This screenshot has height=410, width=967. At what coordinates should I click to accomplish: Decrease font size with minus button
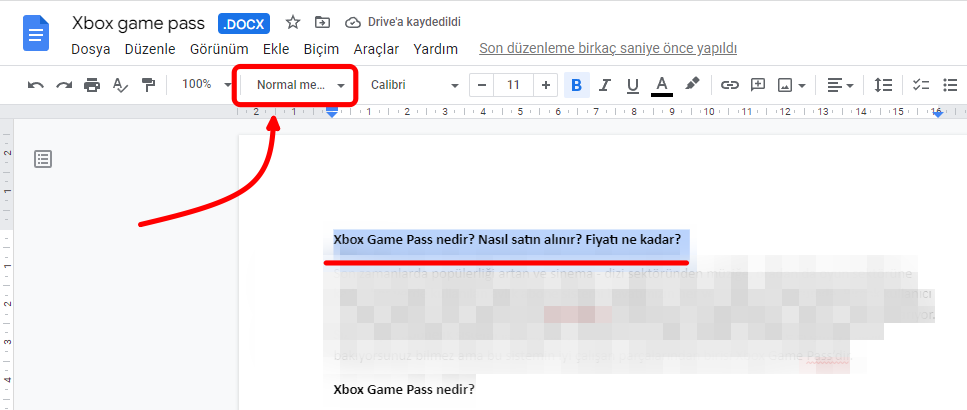click(x=482, y=85)
